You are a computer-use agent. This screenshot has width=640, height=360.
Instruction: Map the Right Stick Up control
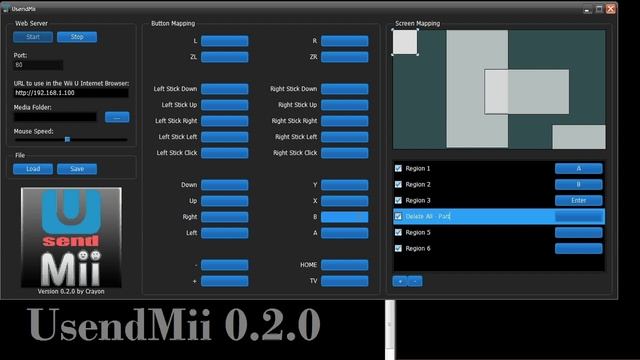(x=344, y=105)
